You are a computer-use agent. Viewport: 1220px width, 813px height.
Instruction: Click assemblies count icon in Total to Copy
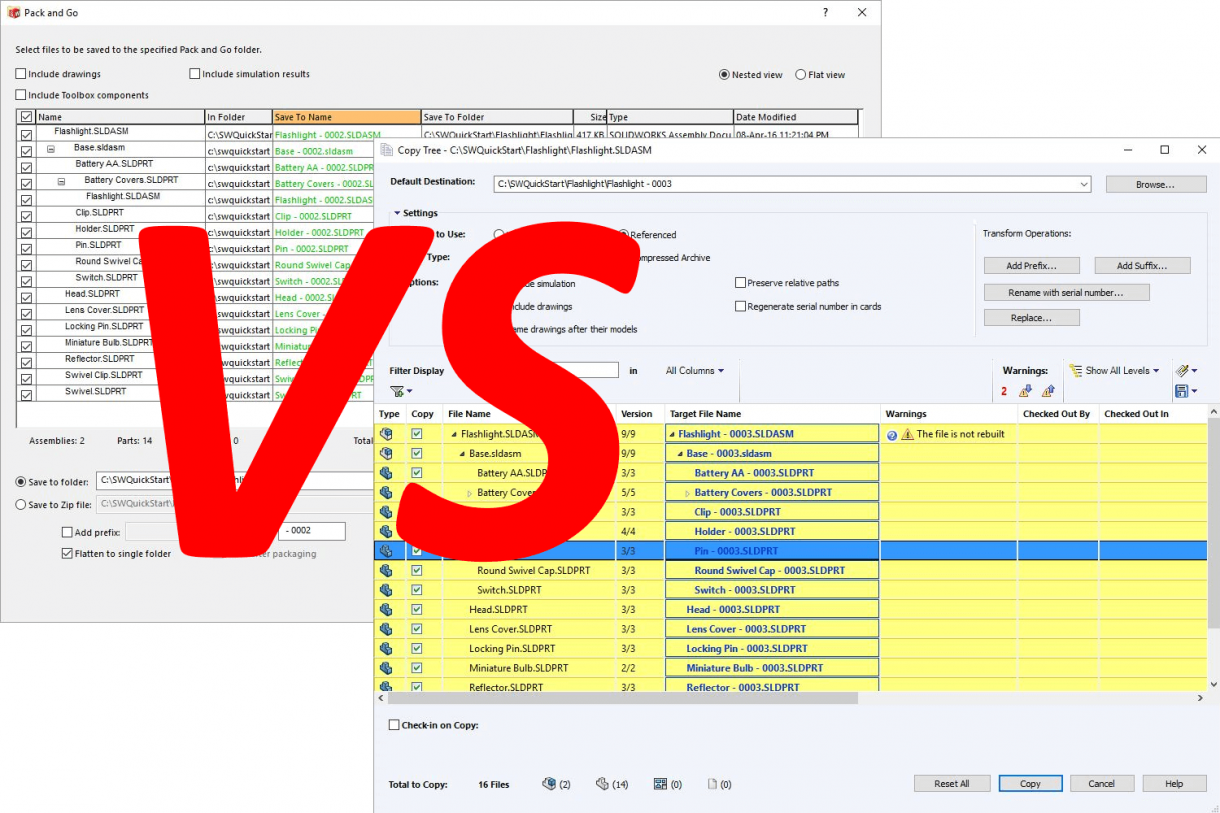(548, 784)
